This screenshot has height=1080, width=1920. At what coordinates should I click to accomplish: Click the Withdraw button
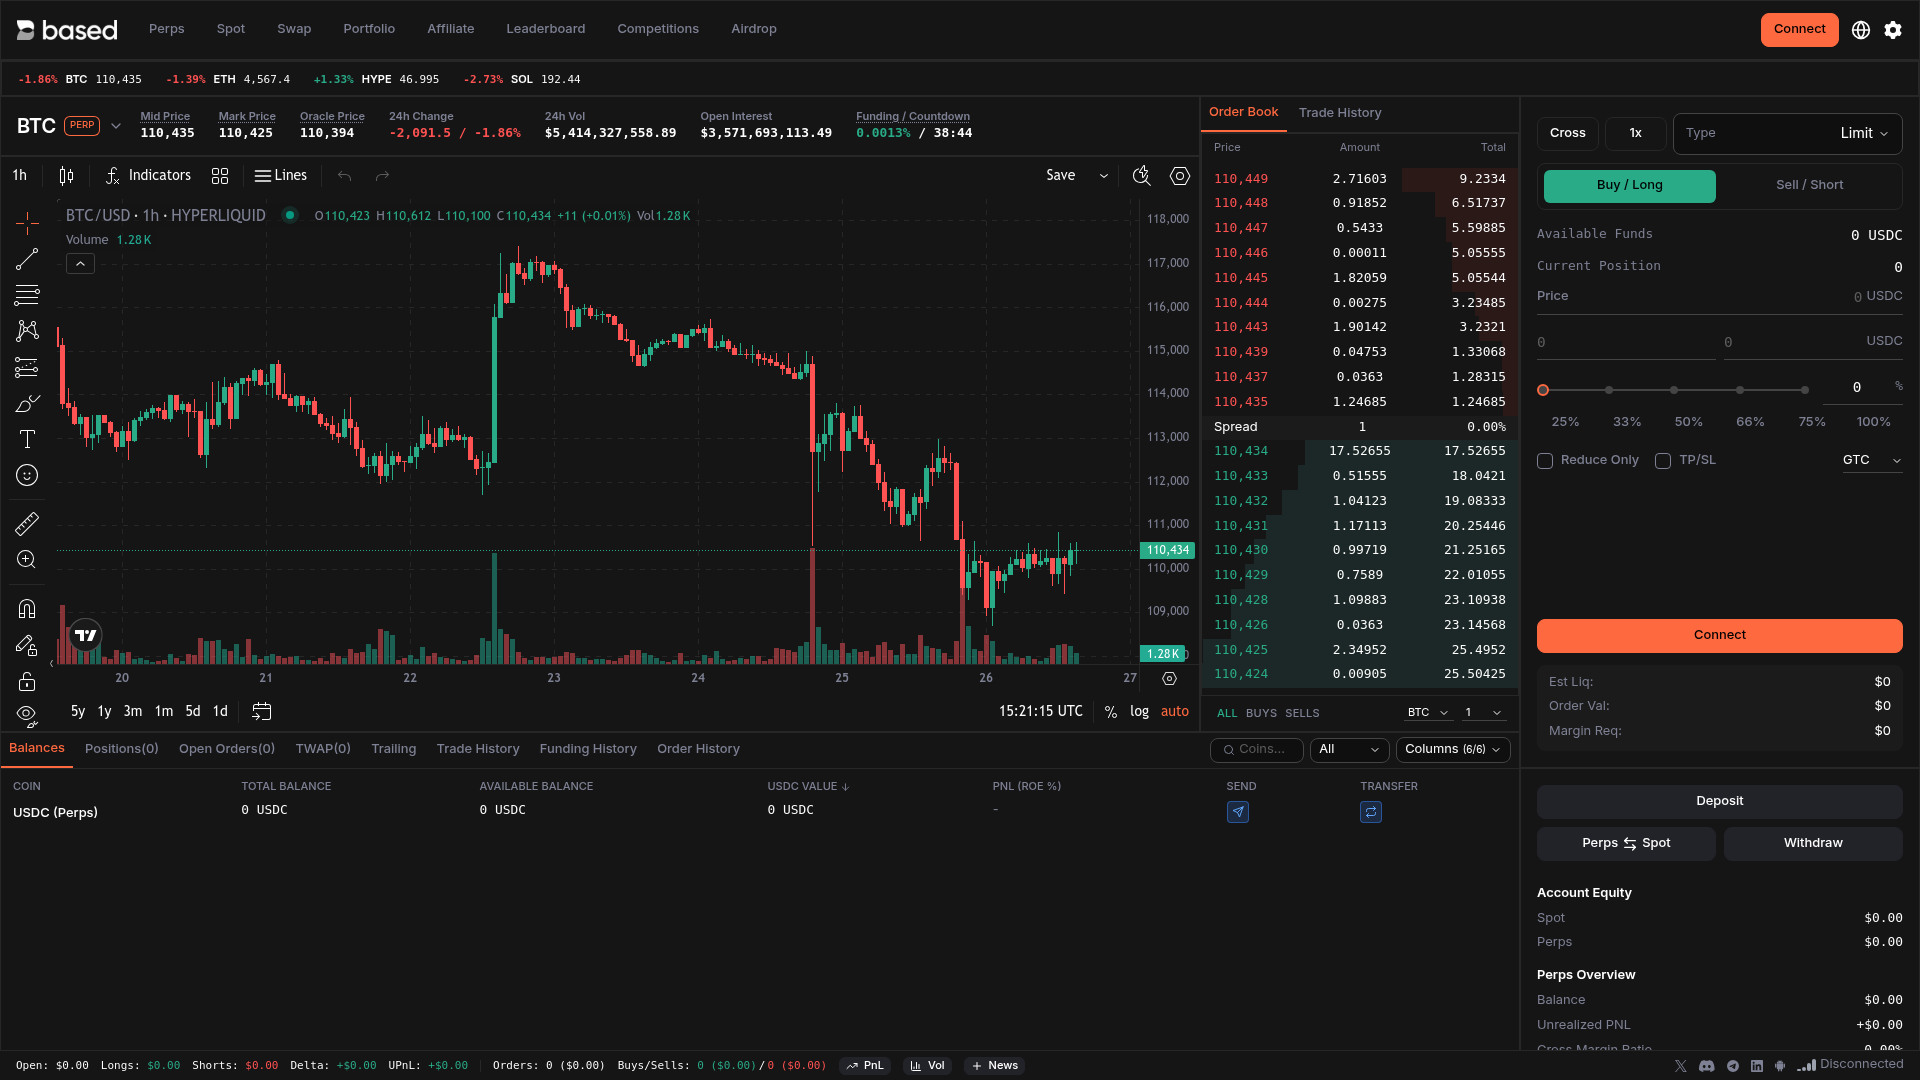[x=1812, y=844]
